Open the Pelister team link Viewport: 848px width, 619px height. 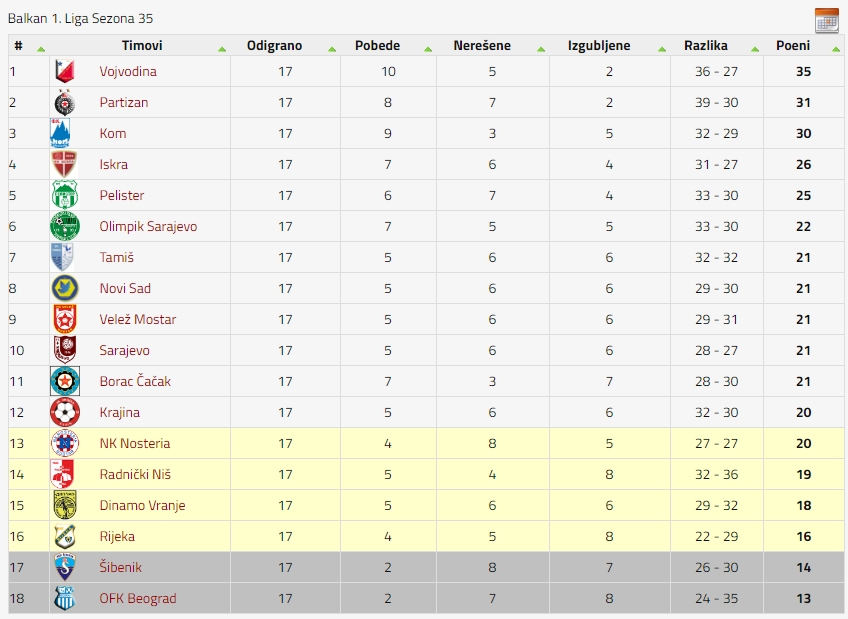[x=122, y=195]
